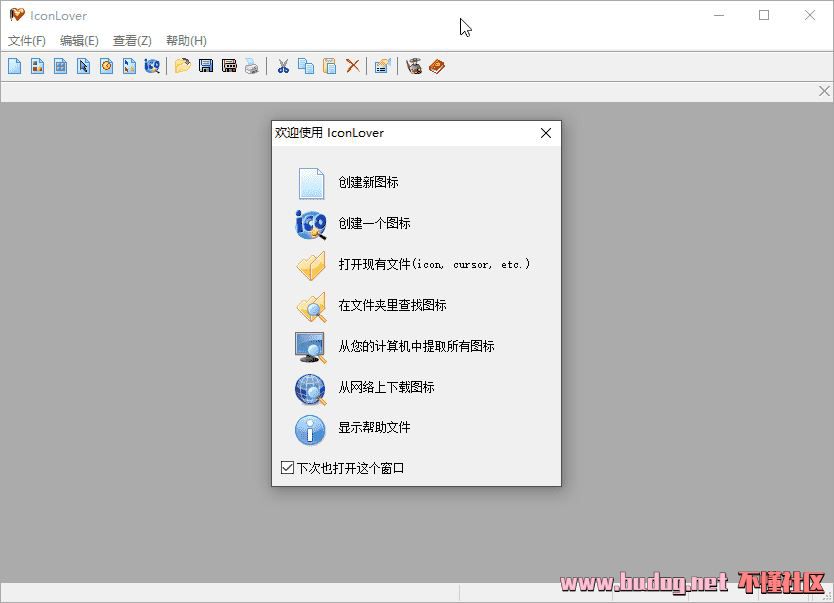Choose 创建新图标 in welcome dialog
Image resolution: width=834 pixels, height=603 pixels.
click(368, 183)
